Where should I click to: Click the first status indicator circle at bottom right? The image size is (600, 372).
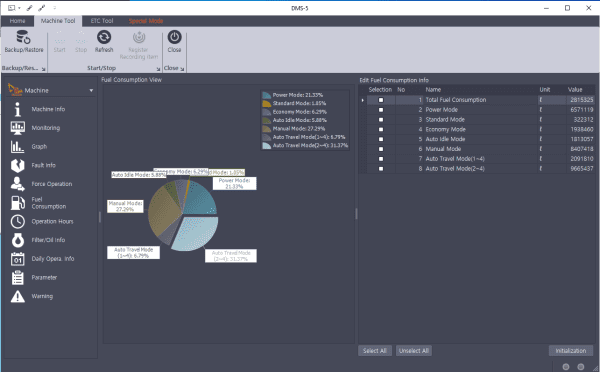(566, 367)
